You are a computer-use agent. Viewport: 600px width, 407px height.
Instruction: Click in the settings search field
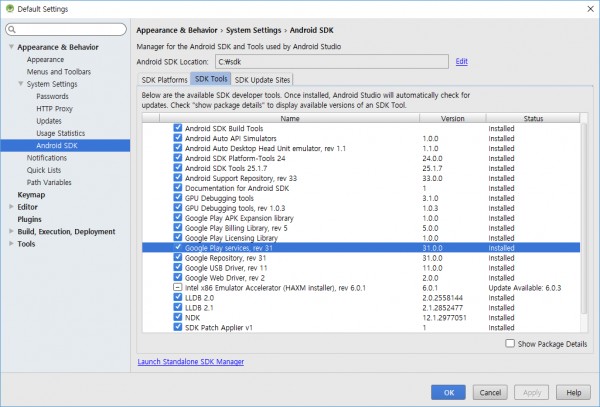pyautogui.click(x=66, y=29)
